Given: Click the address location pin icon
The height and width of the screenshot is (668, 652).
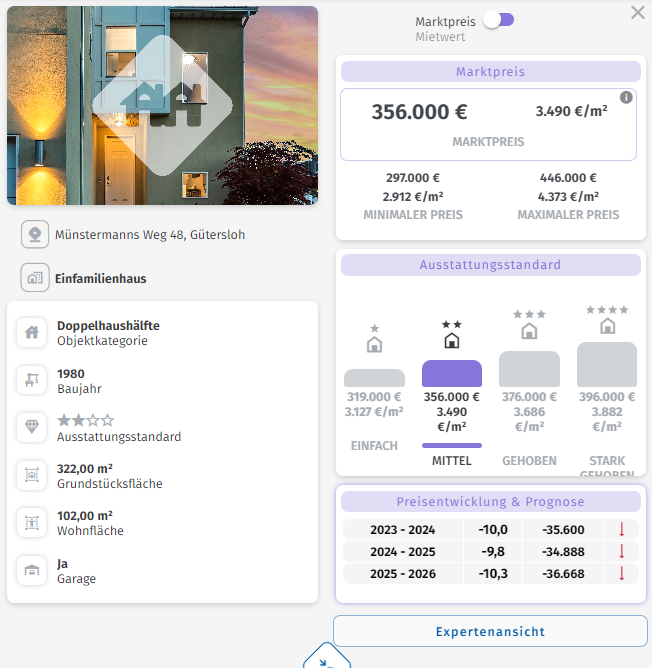Looking at the screenshot, I should [35, 234].
